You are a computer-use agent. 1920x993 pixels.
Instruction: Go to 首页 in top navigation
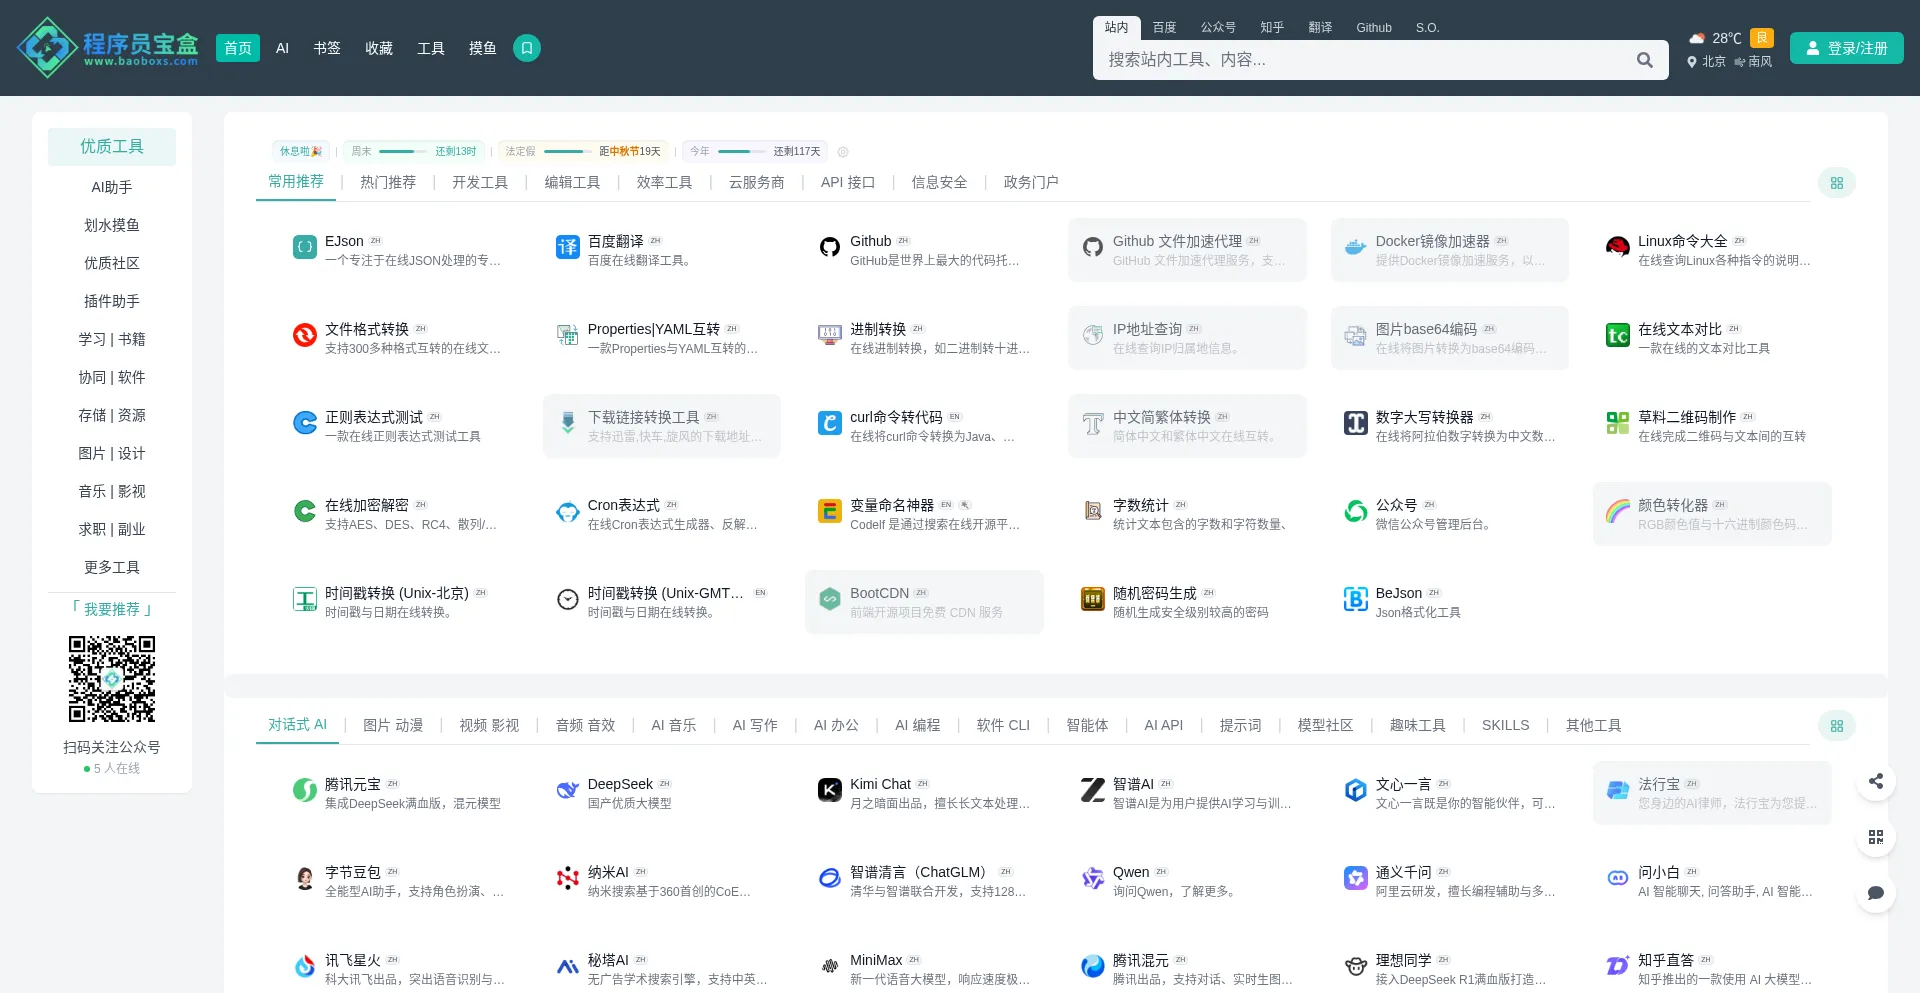click(x=238, y=48)
